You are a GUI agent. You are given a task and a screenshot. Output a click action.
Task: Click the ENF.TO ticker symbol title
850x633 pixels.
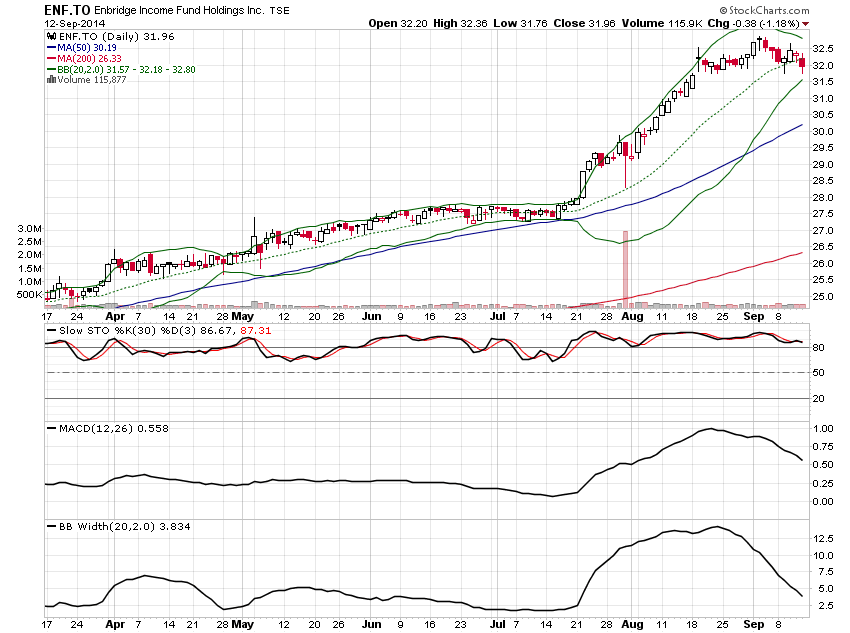[x=67, y=10]
